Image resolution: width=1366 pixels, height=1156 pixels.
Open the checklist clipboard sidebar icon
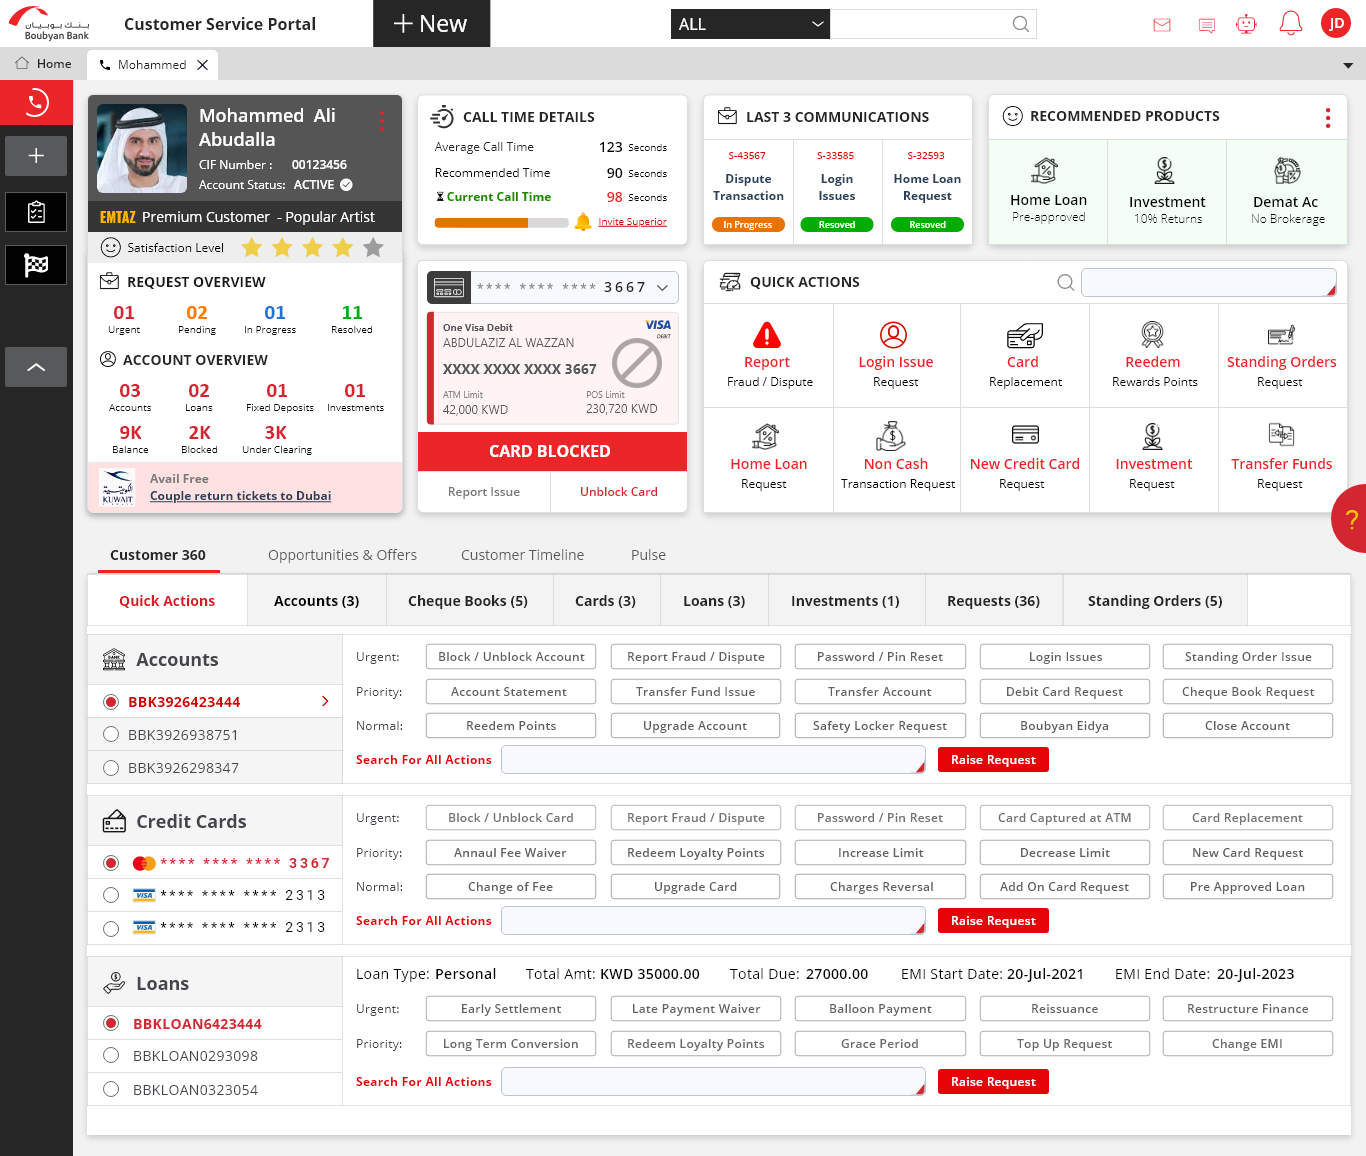pyautogui.click(x=36, y=212)
